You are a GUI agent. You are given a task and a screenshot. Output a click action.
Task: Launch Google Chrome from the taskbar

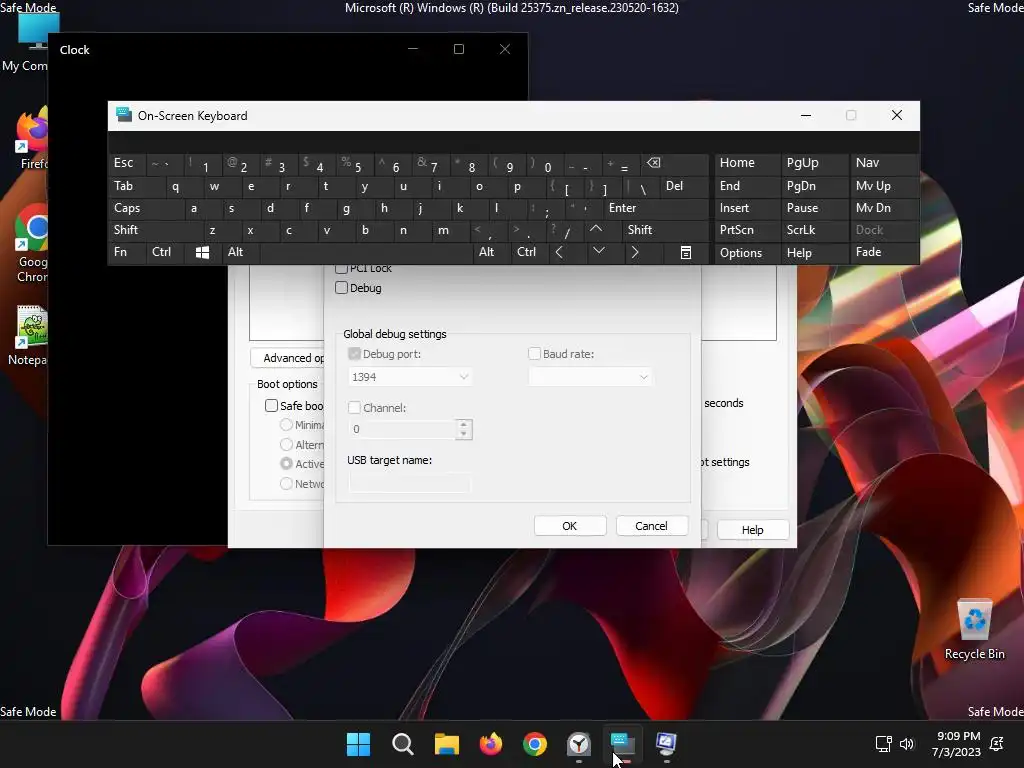coord(535,744)
